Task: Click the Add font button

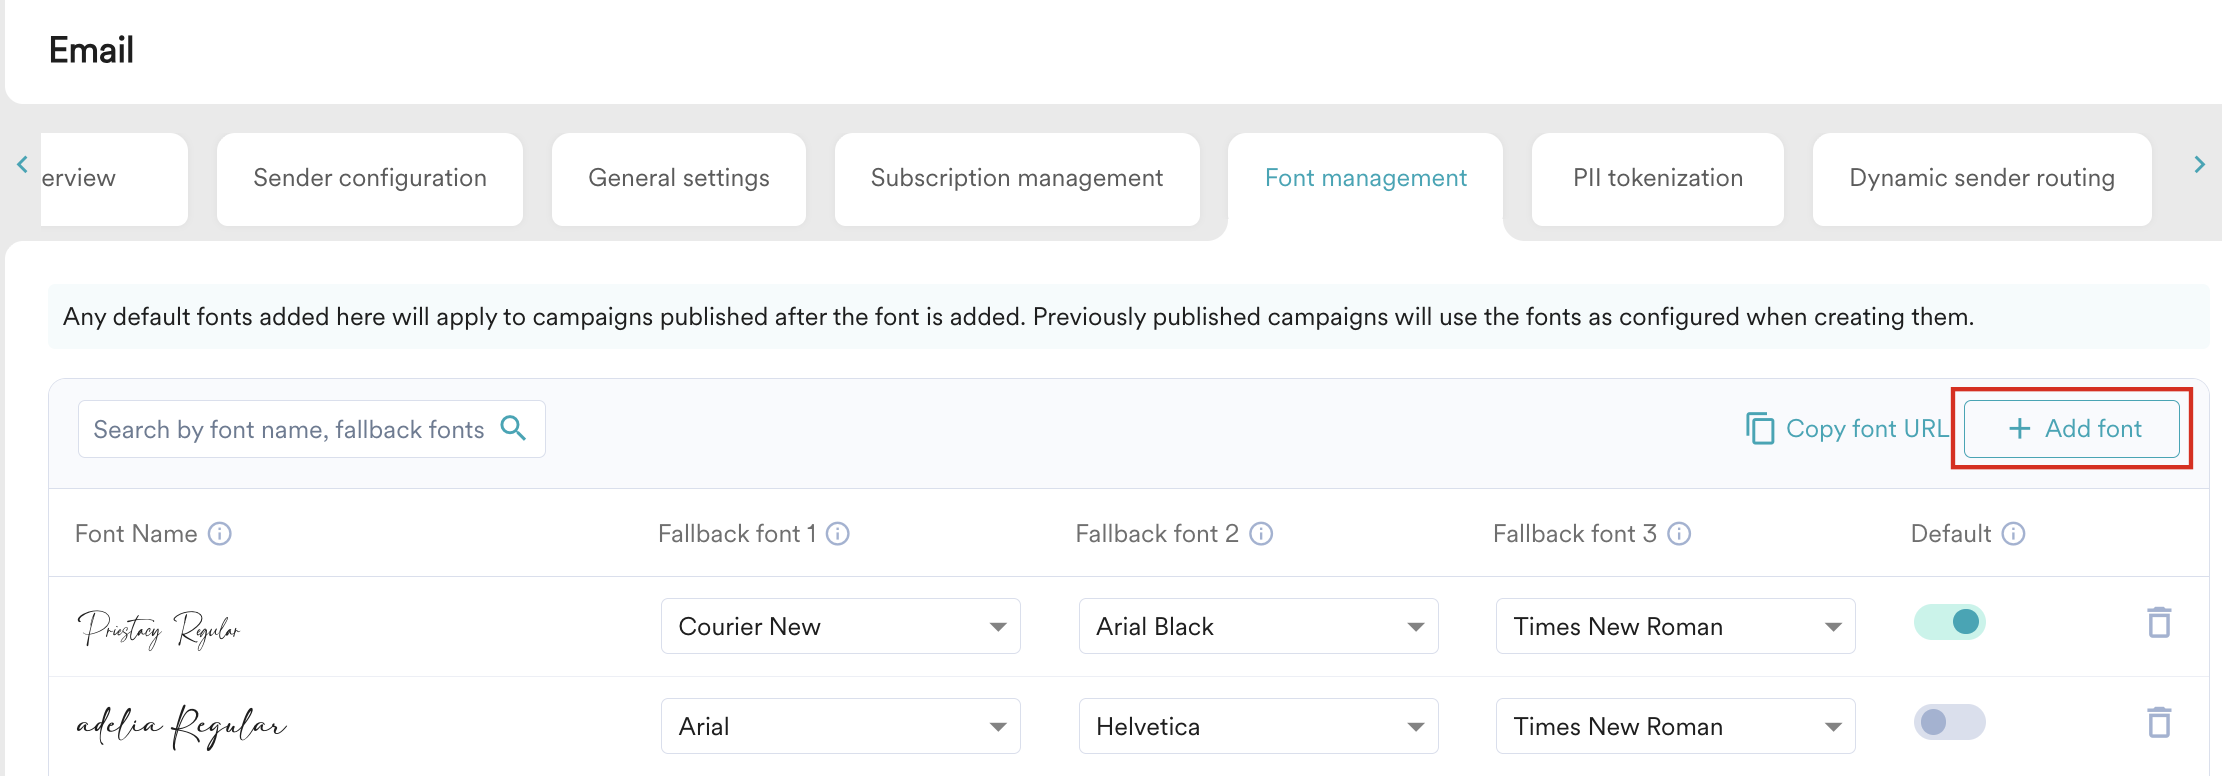Action: [2072, 429]
